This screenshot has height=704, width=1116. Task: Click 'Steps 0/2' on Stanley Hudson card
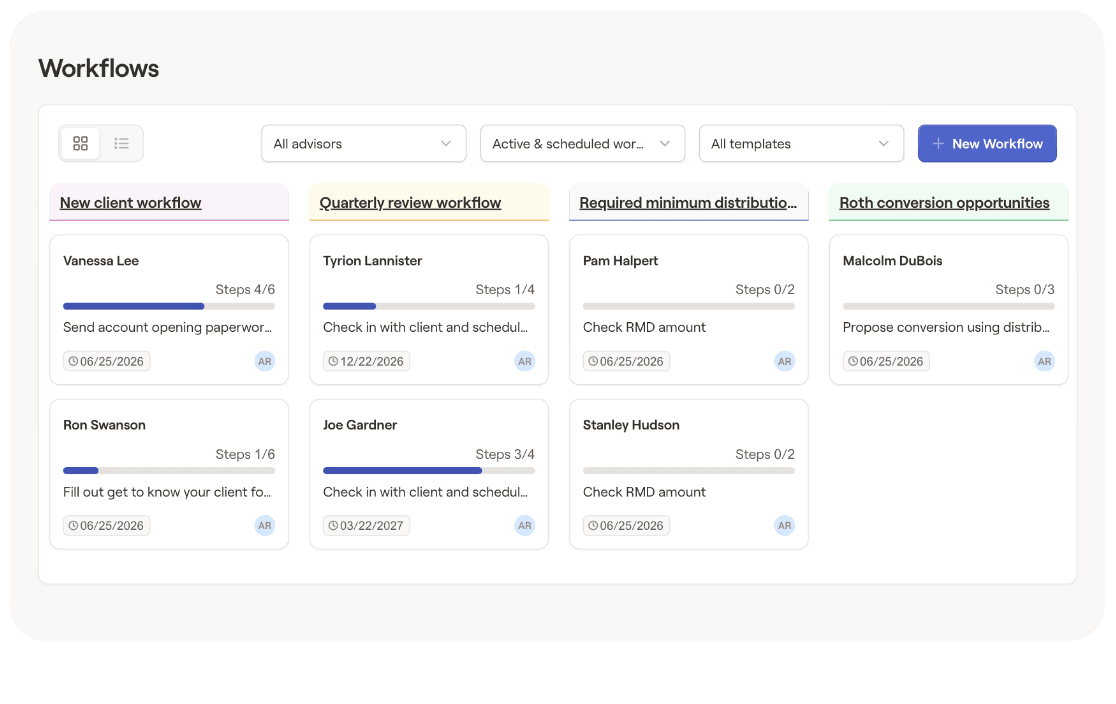(765, 454)
